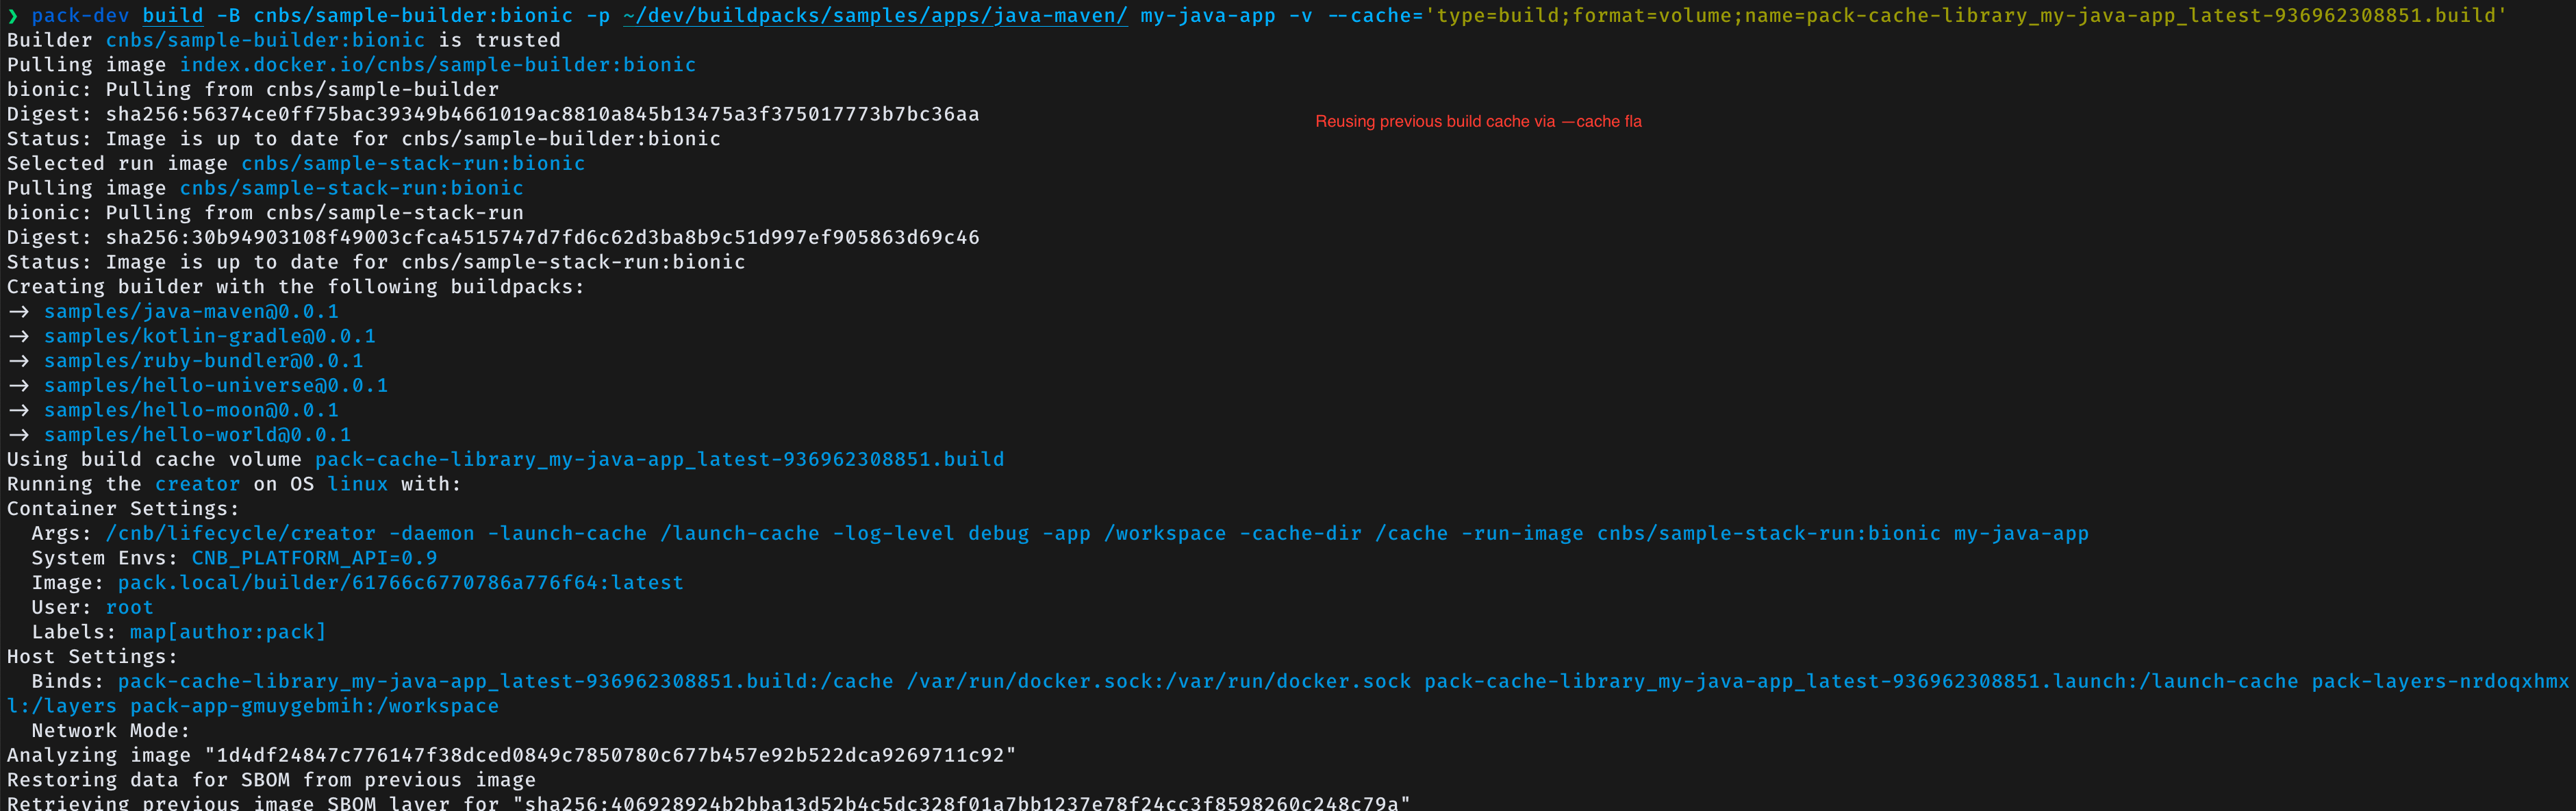Click the samples/hello-universe@0.0.1 buildpack text
2576x811 pixels.
[215, 386]
